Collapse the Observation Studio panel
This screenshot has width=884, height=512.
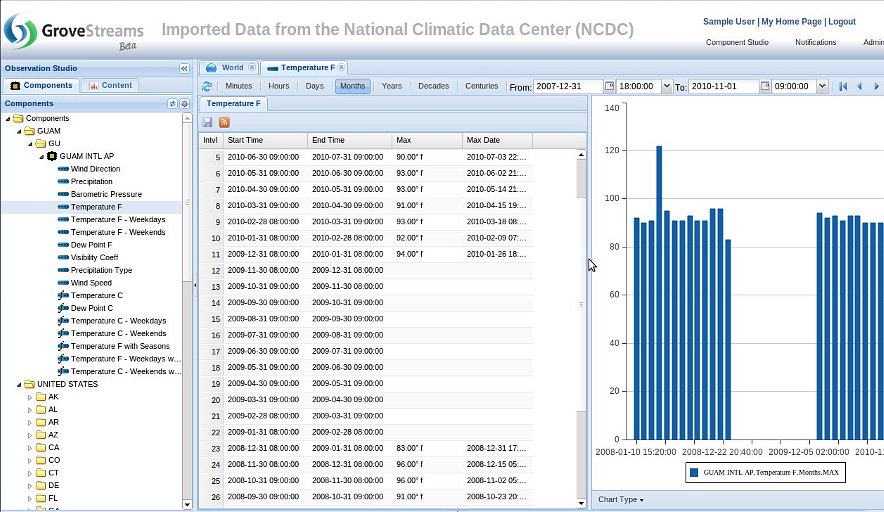coord(184,68)
